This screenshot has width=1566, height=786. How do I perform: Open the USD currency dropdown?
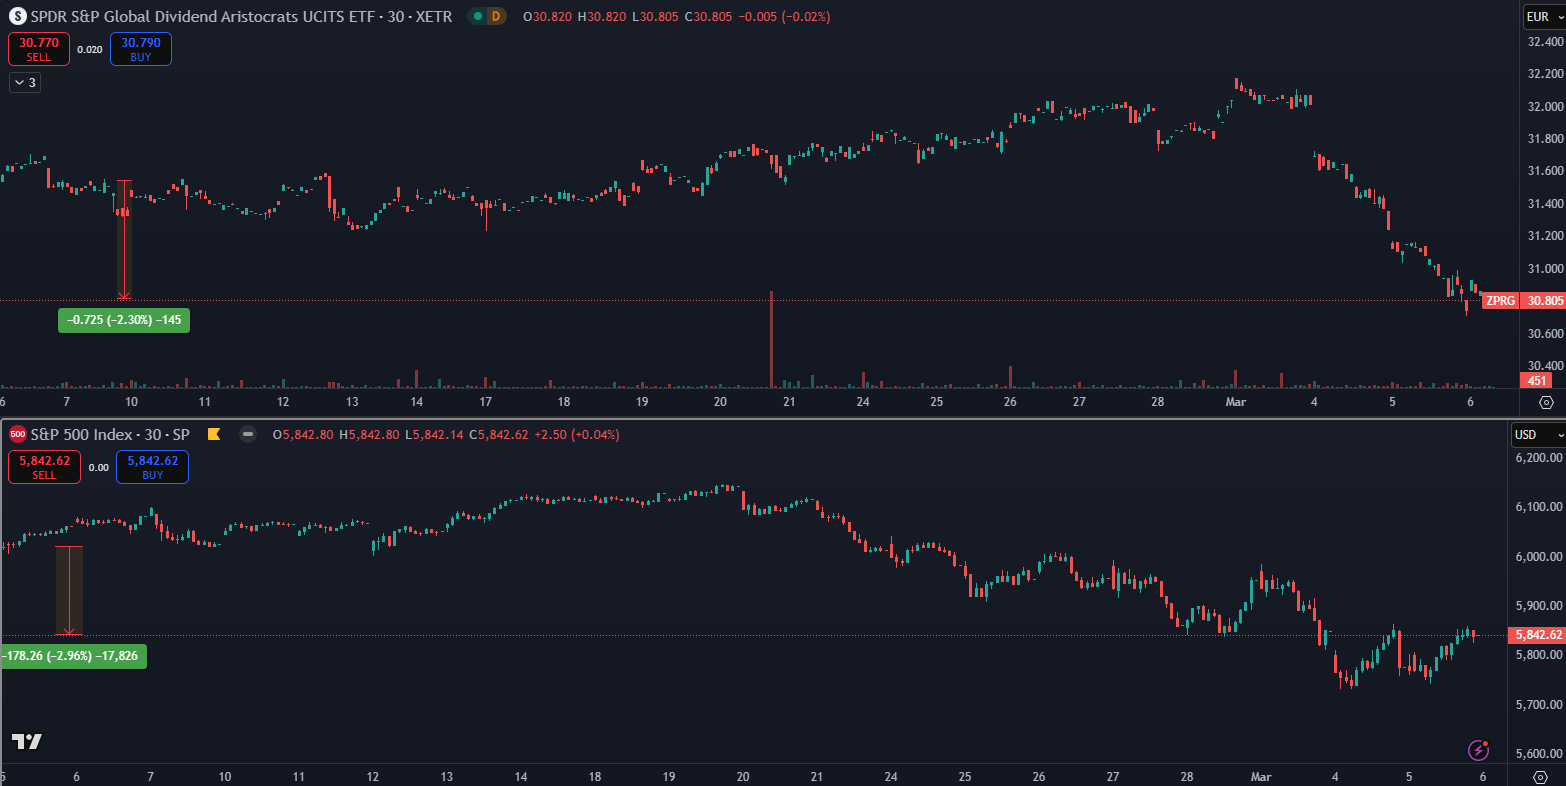point(1537,435)
